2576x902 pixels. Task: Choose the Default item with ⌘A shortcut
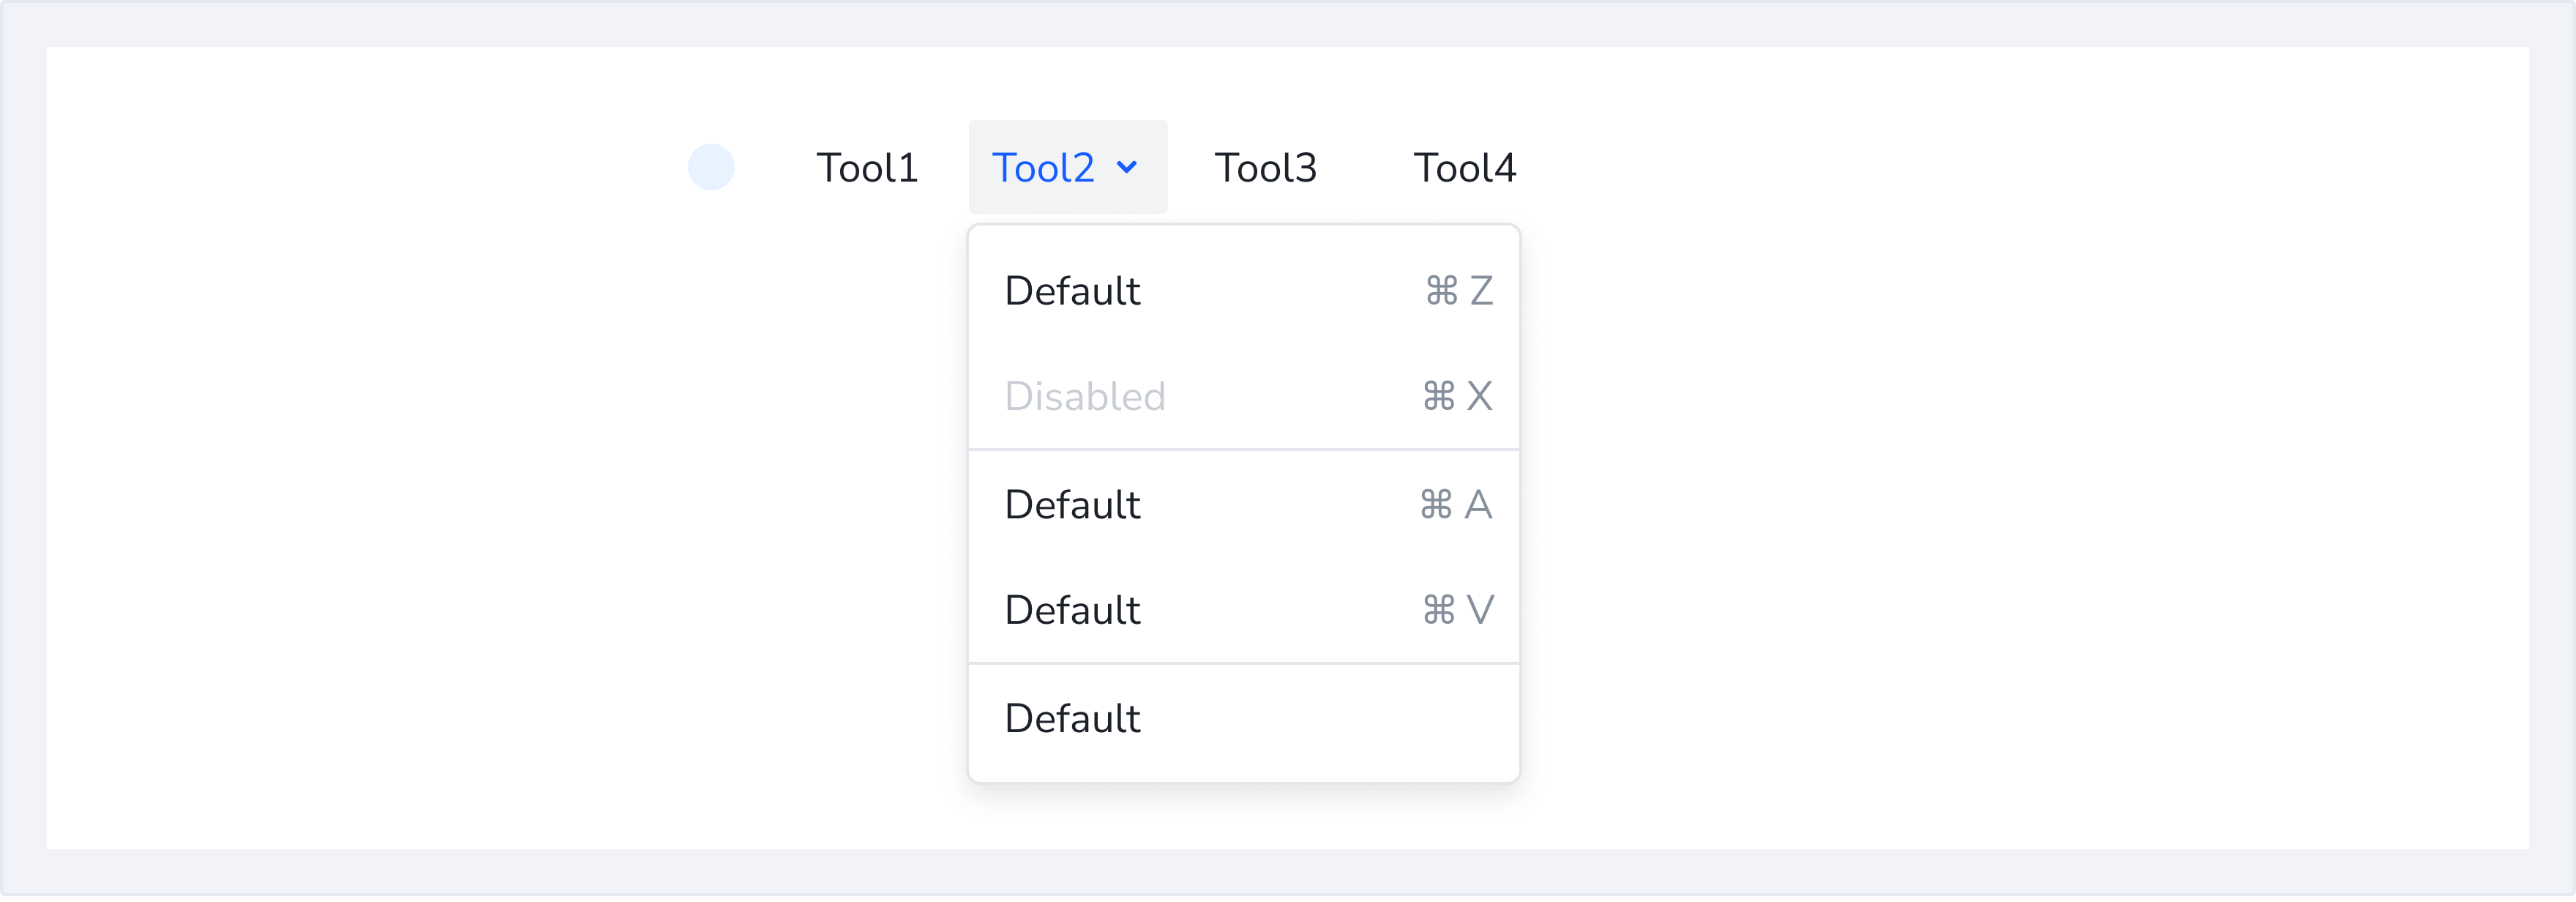1072,505
